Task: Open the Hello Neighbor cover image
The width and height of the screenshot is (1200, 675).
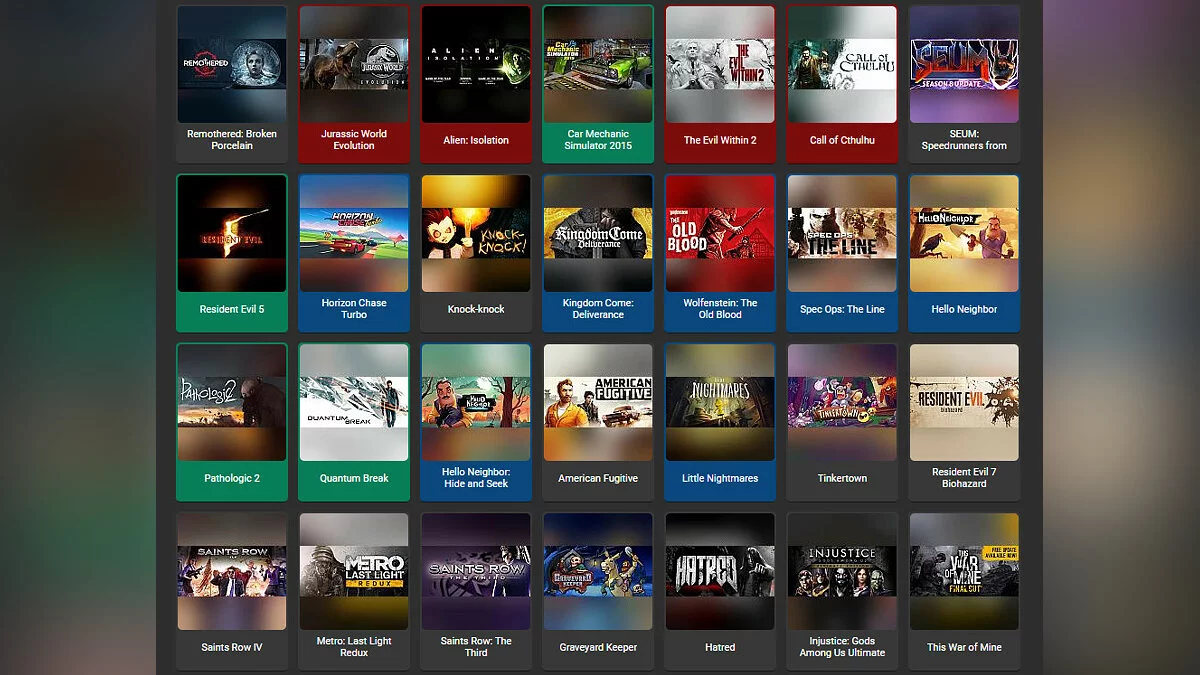Action: (964, 233)
